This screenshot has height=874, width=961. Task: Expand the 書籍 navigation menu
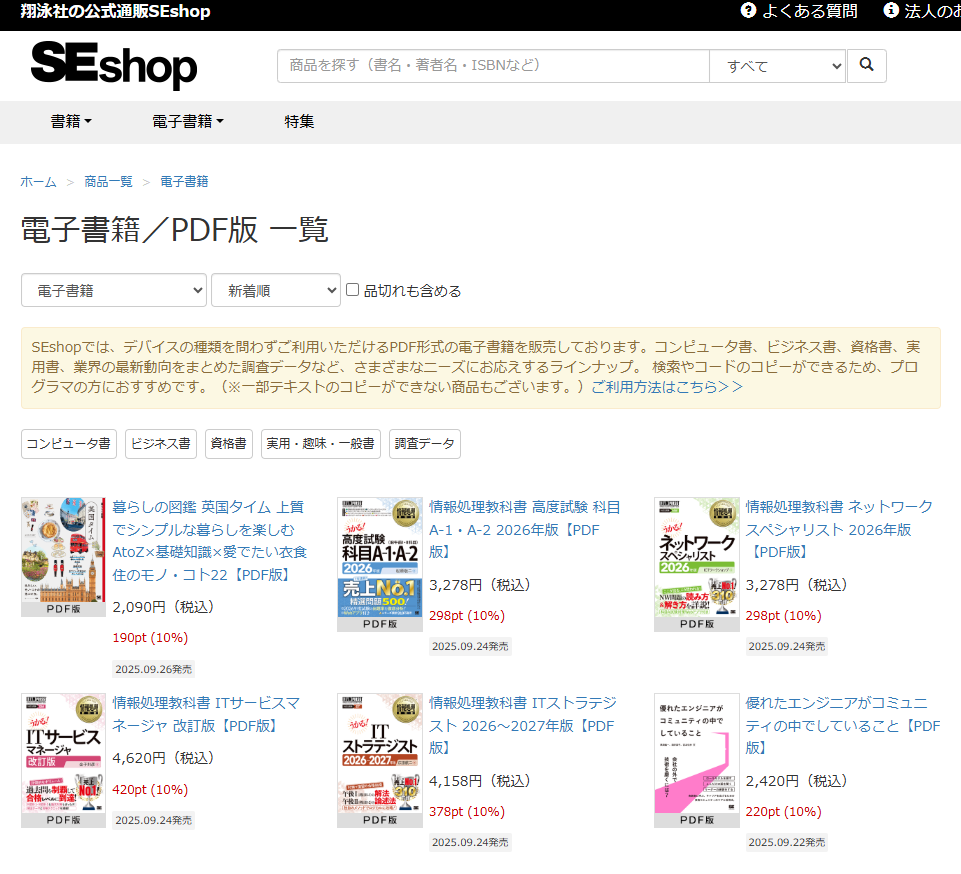click(71, 121)
